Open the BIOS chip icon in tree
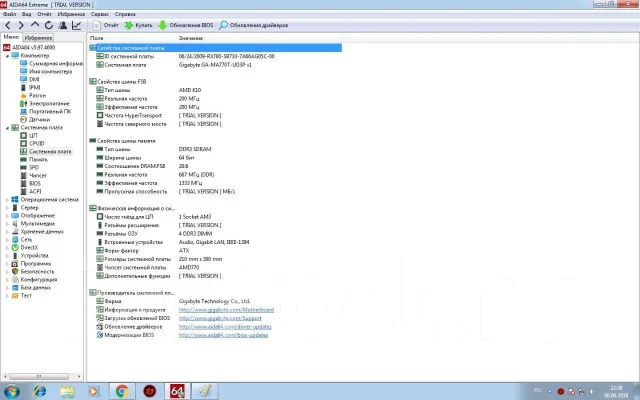The image size is (640, 400). pos(23,184)
